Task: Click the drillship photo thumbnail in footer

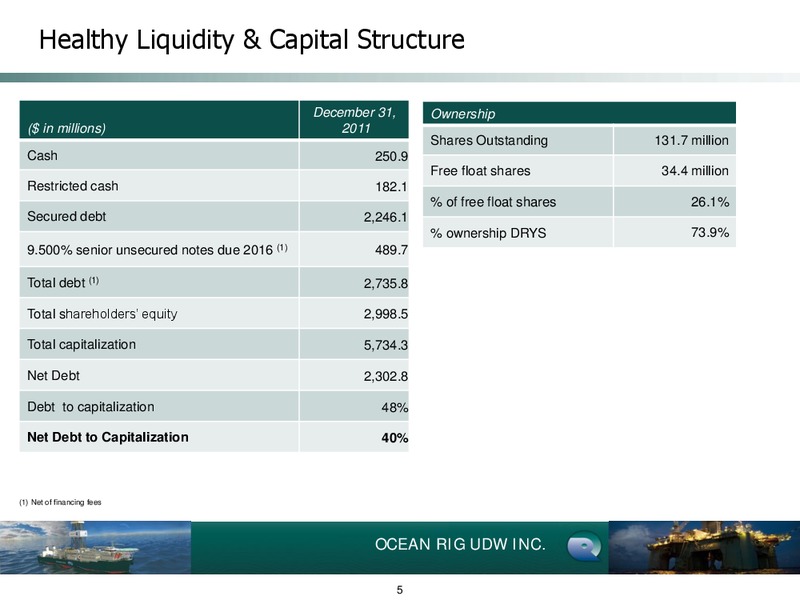Action: click(x=95, y=547)
